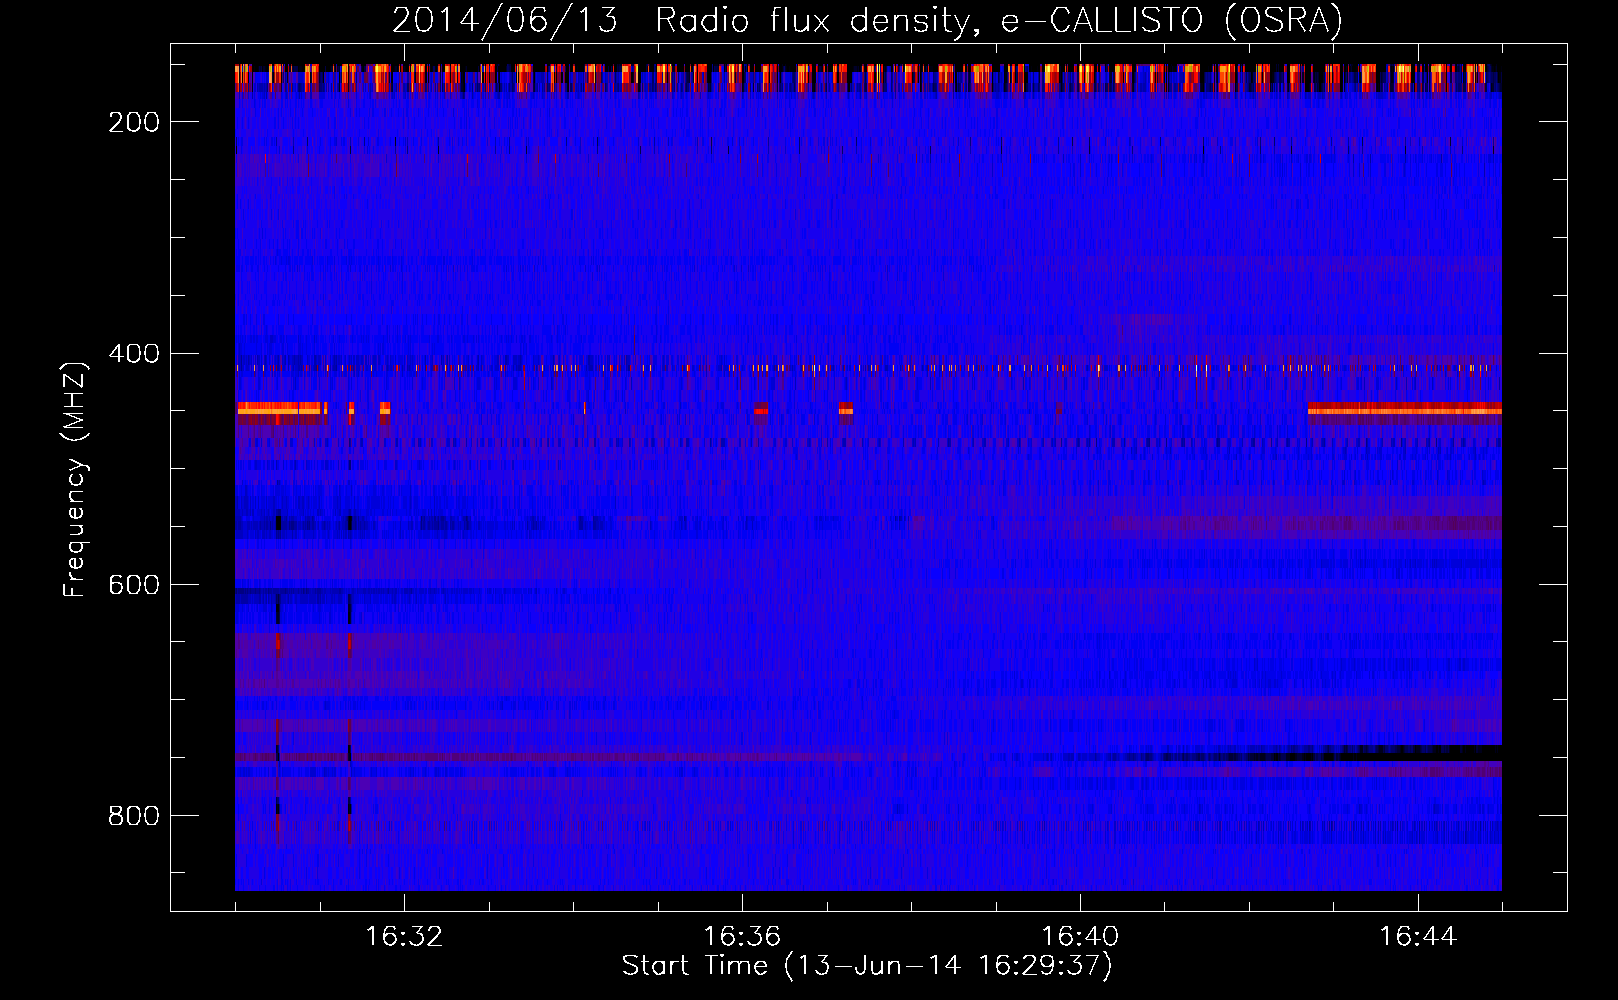Click the 200 frequency tick label
This screenshot has height=1000, width=1618.
[134, 122]
